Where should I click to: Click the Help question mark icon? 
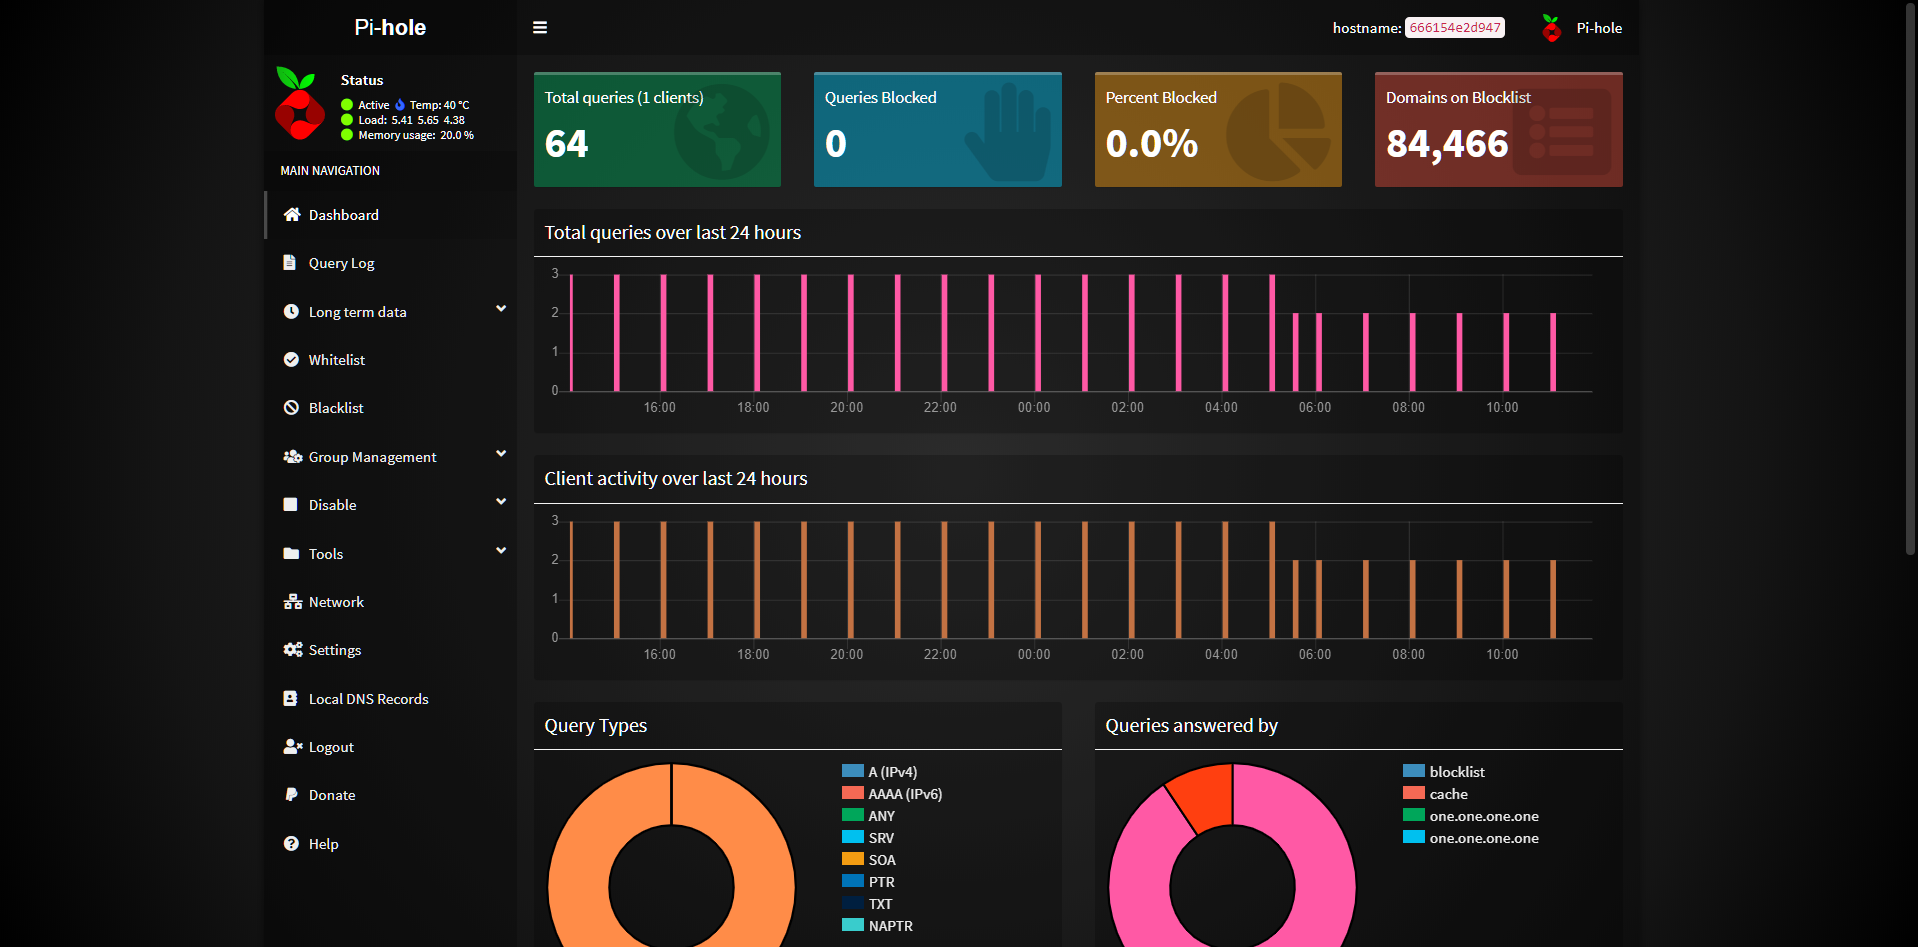point(291,844)
